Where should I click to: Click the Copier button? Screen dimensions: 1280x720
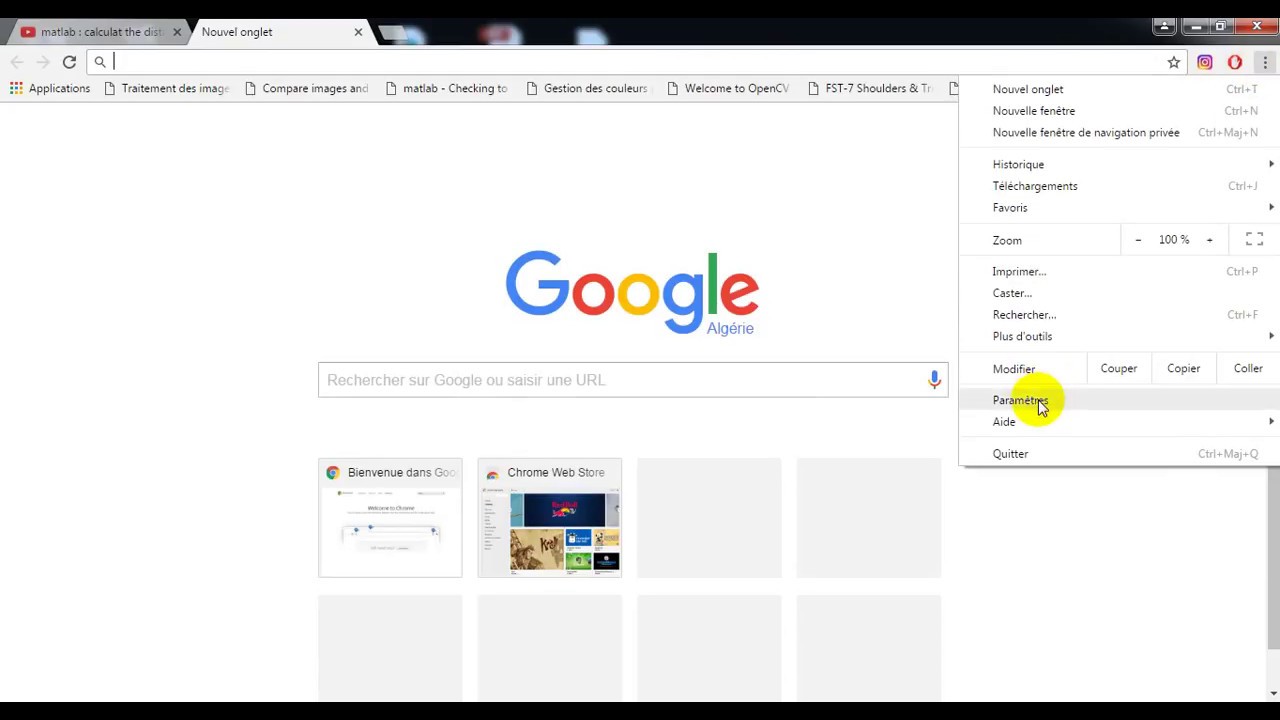1183,368
